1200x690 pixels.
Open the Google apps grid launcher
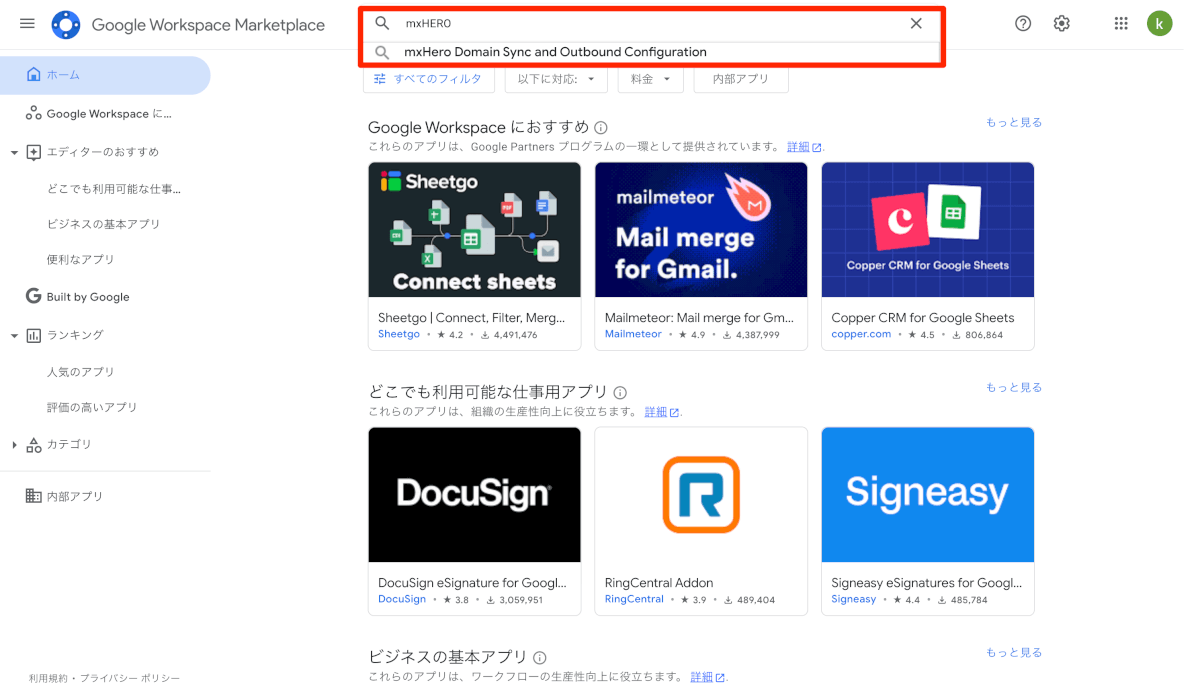[x=1121, y=24]
